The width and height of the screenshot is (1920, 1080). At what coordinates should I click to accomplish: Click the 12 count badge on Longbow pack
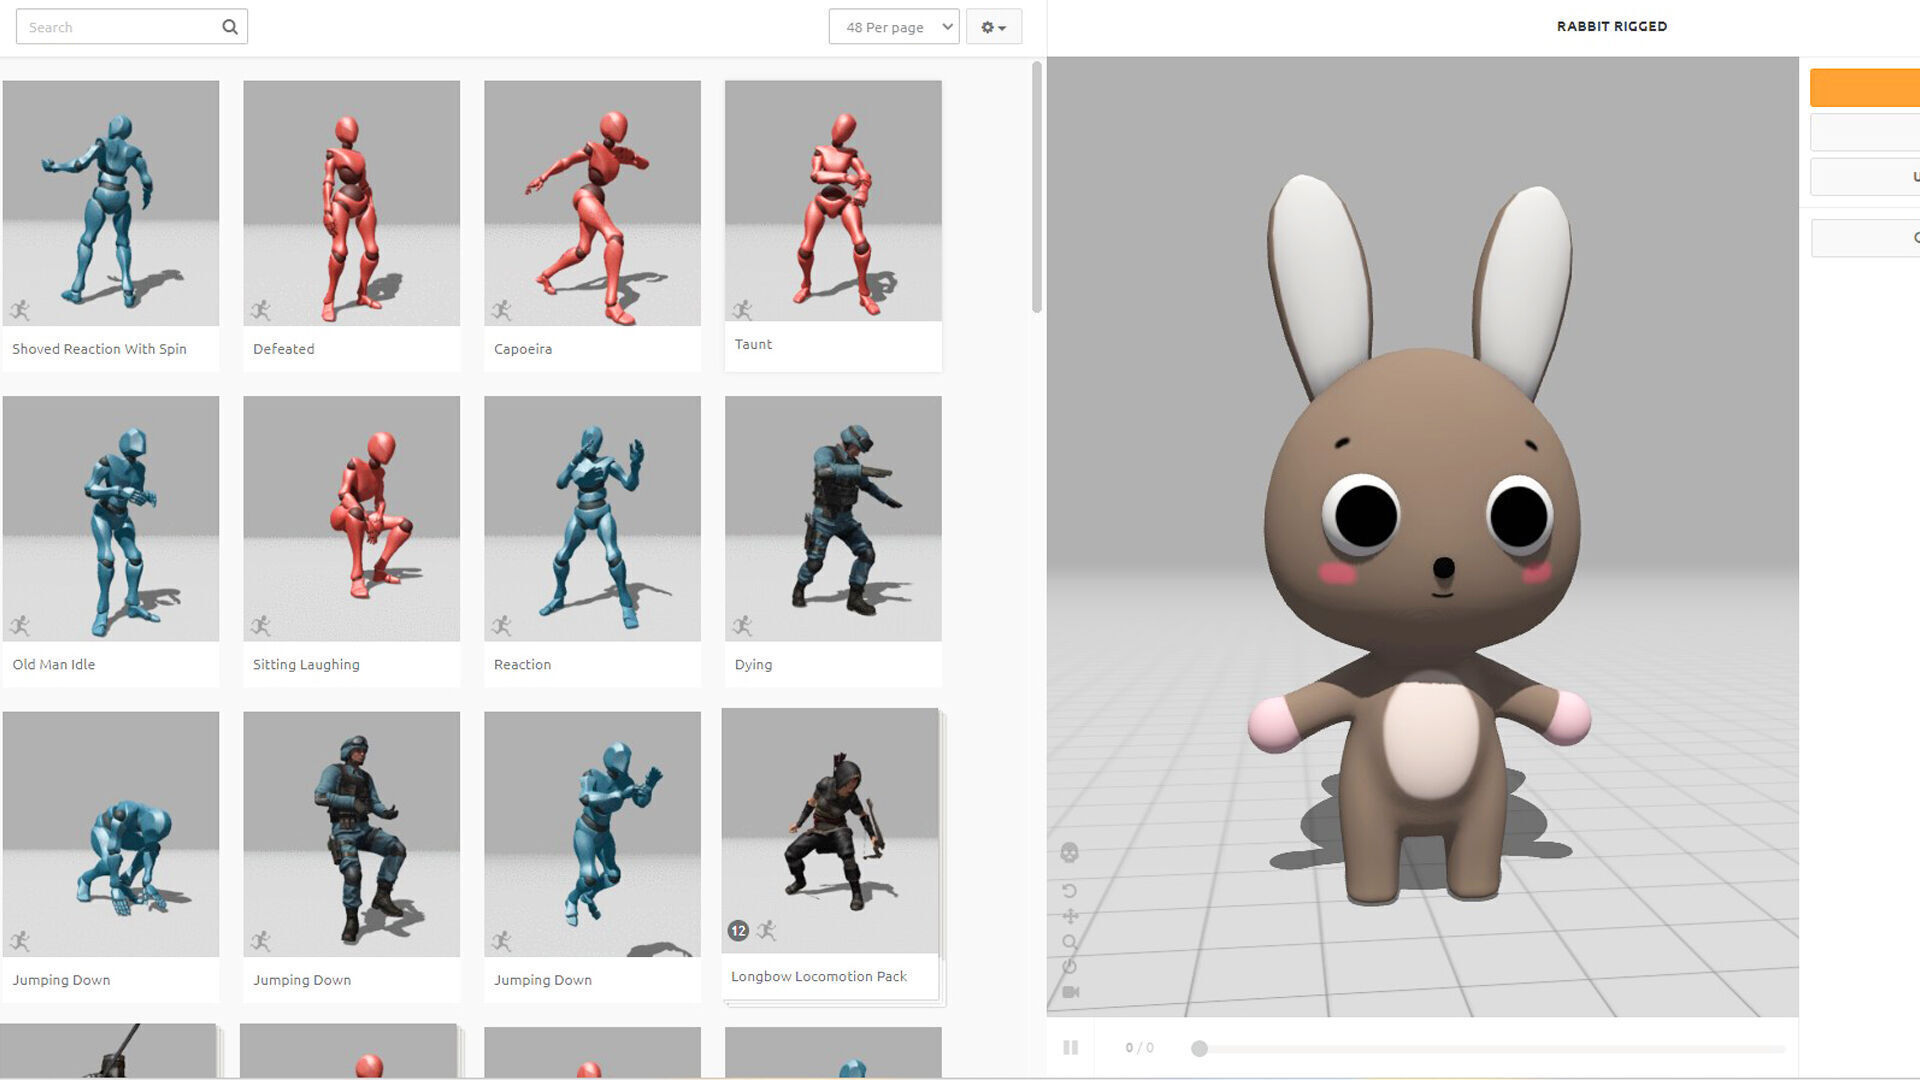click(x=738, y=931)
